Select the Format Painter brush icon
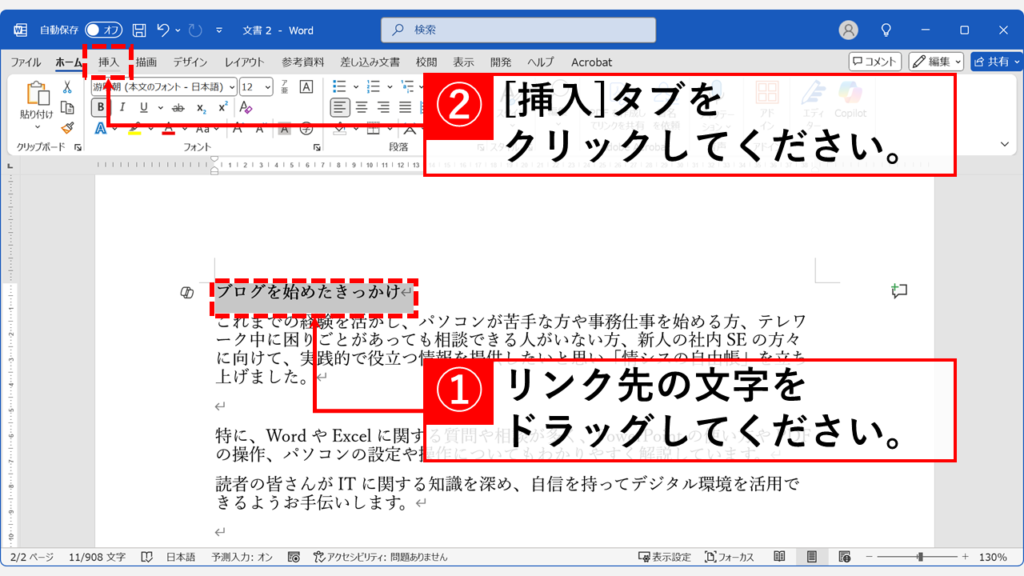Image resolution: width=1024 pixels, height=576 pixels. tap(67, 127)
